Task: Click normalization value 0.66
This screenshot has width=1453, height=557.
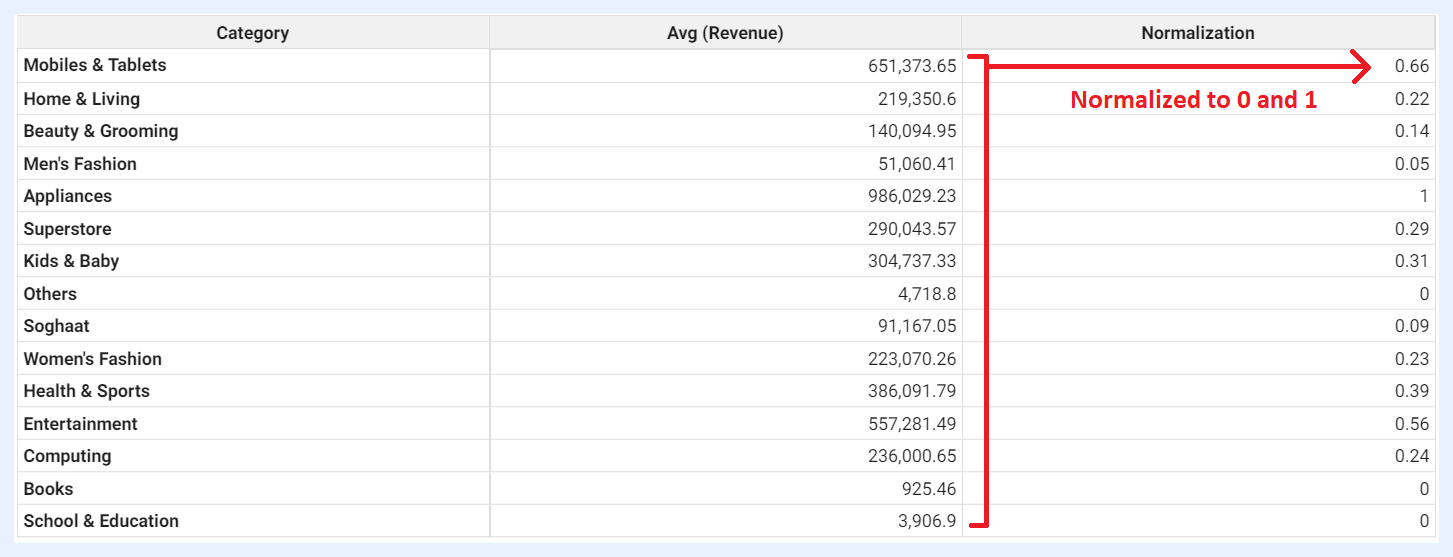Action: point(1412,66)
